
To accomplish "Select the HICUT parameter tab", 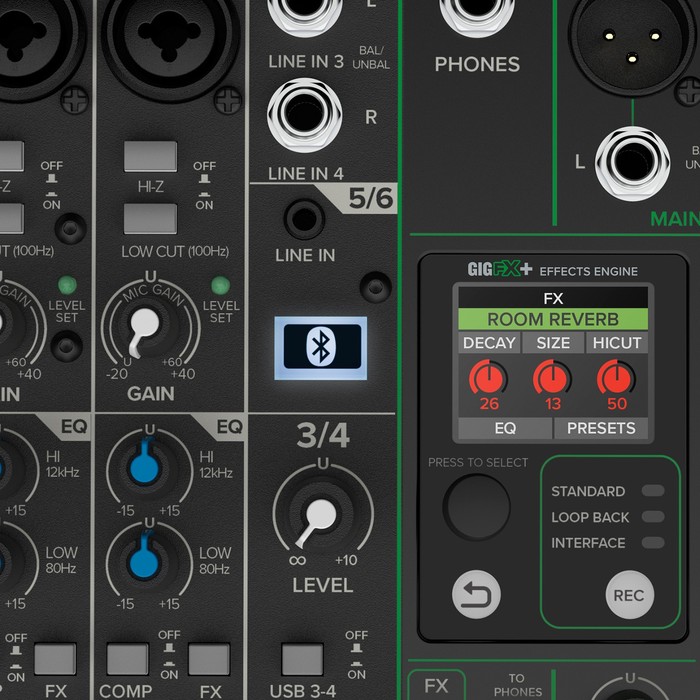I will 617,343.
